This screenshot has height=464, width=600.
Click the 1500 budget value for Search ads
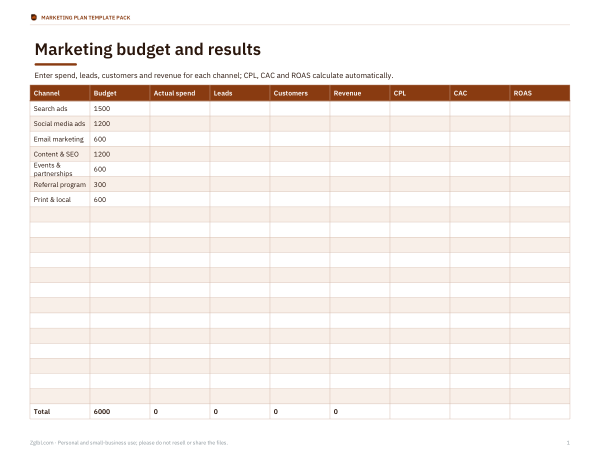[102, 109]
